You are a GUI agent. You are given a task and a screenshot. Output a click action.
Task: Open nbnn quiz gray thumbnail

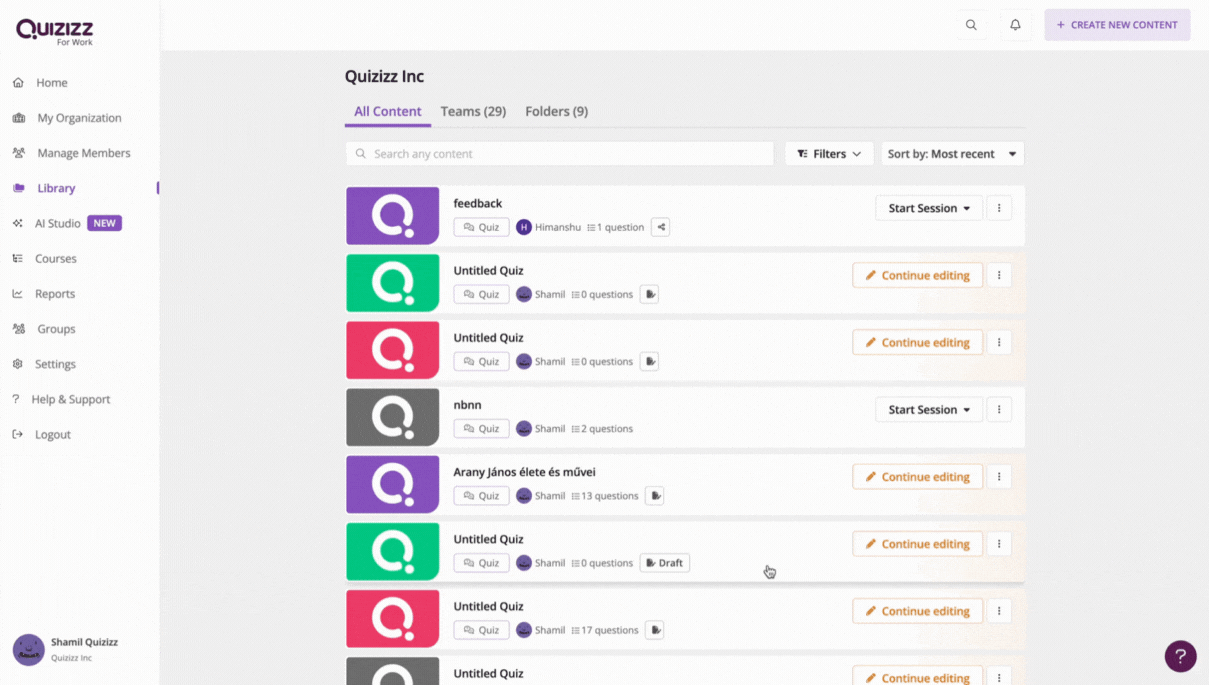(x=392, y=417)
